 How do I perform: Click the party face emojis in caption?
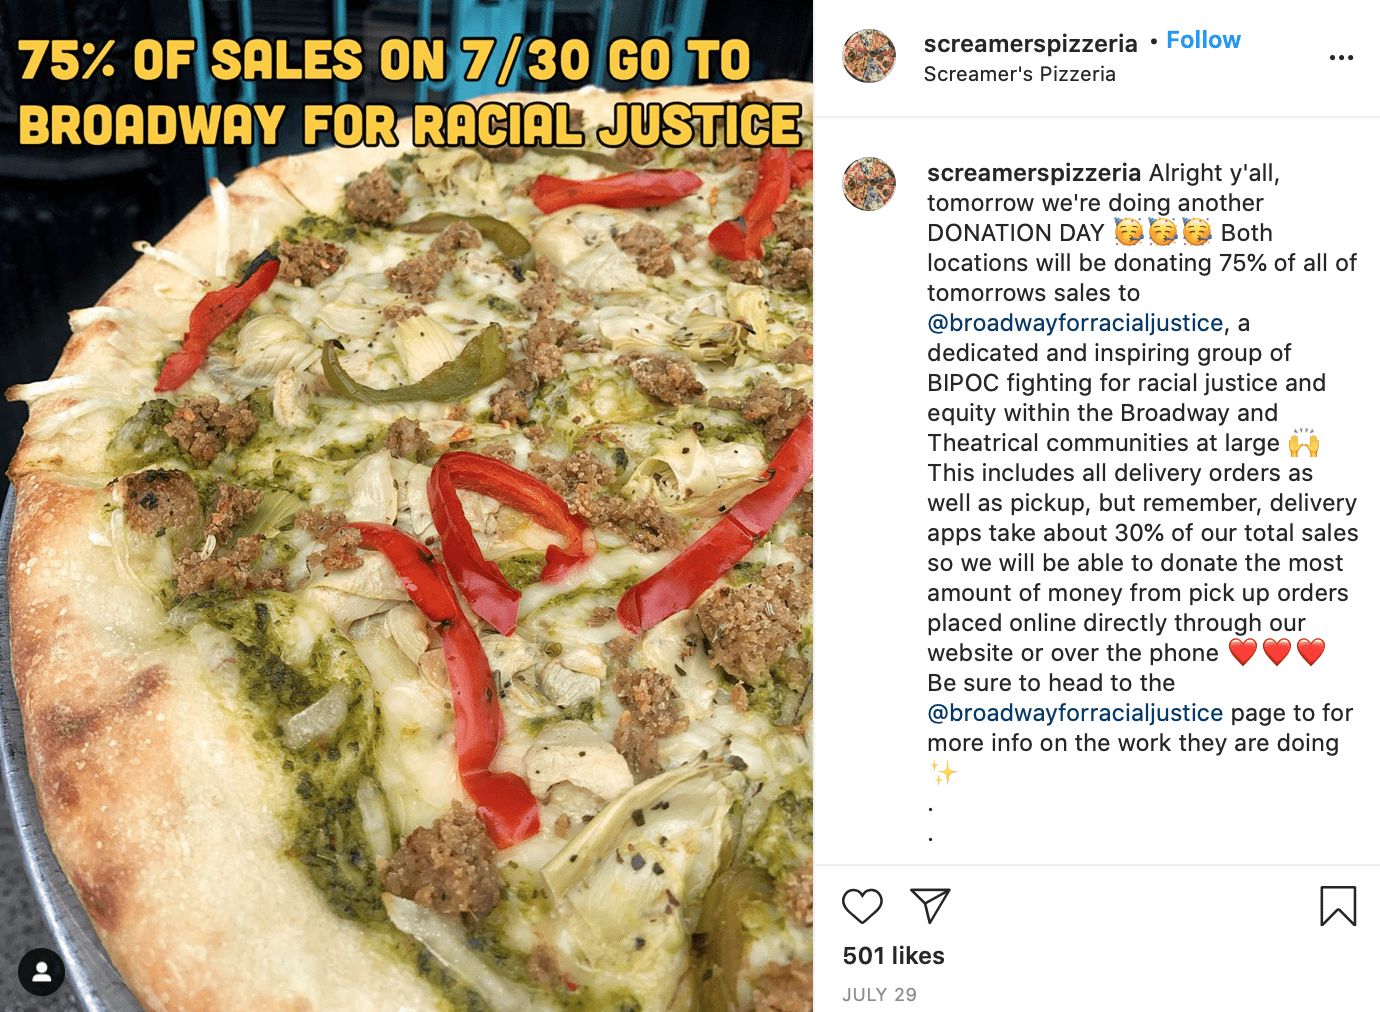pos(1162,233)
